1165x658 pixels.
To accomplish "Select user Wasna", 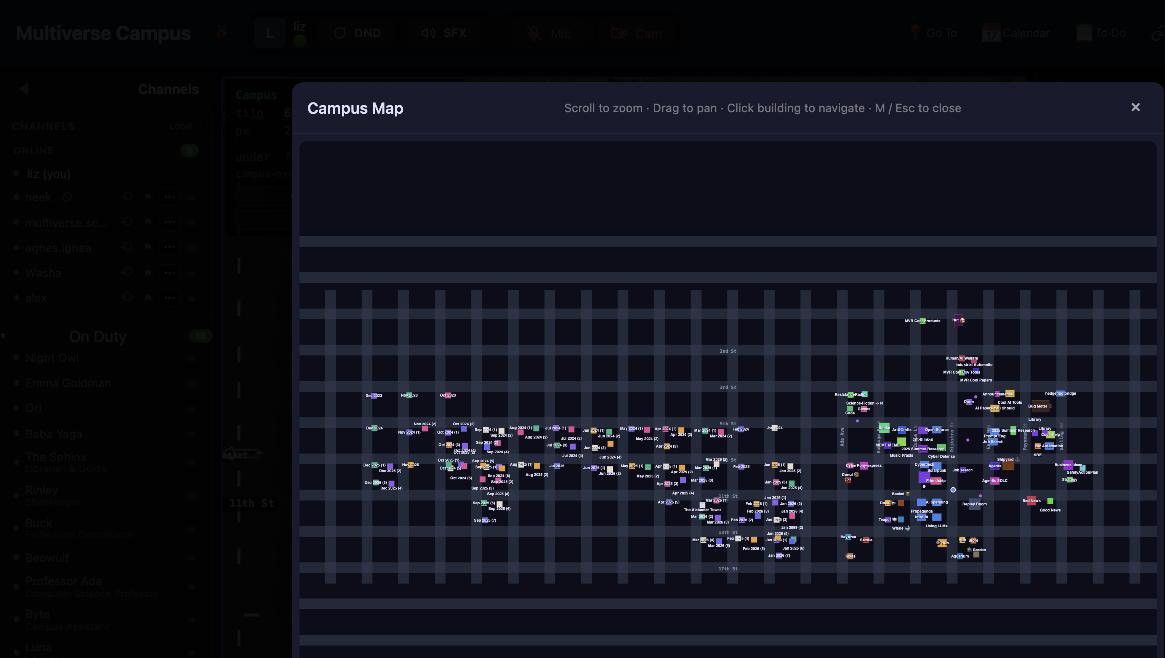I will click(42, 273).
